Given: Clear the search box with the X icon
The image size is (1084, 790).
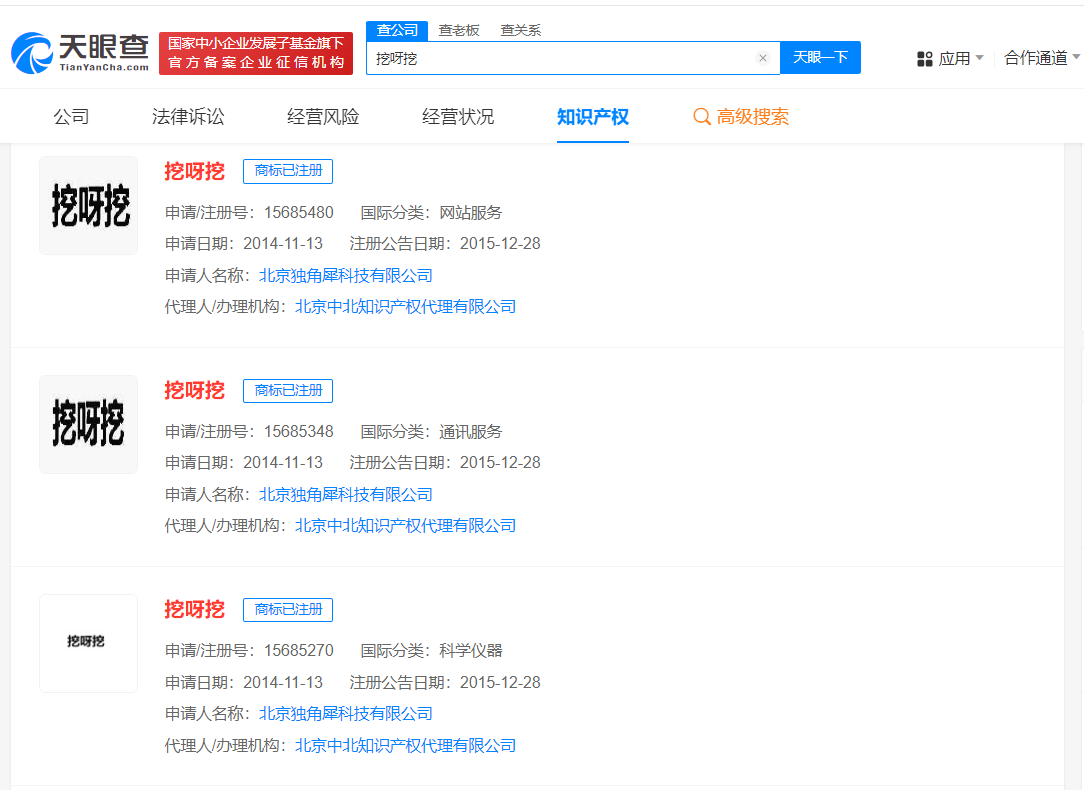Looking at the screenshot, I should click(763, 58).
